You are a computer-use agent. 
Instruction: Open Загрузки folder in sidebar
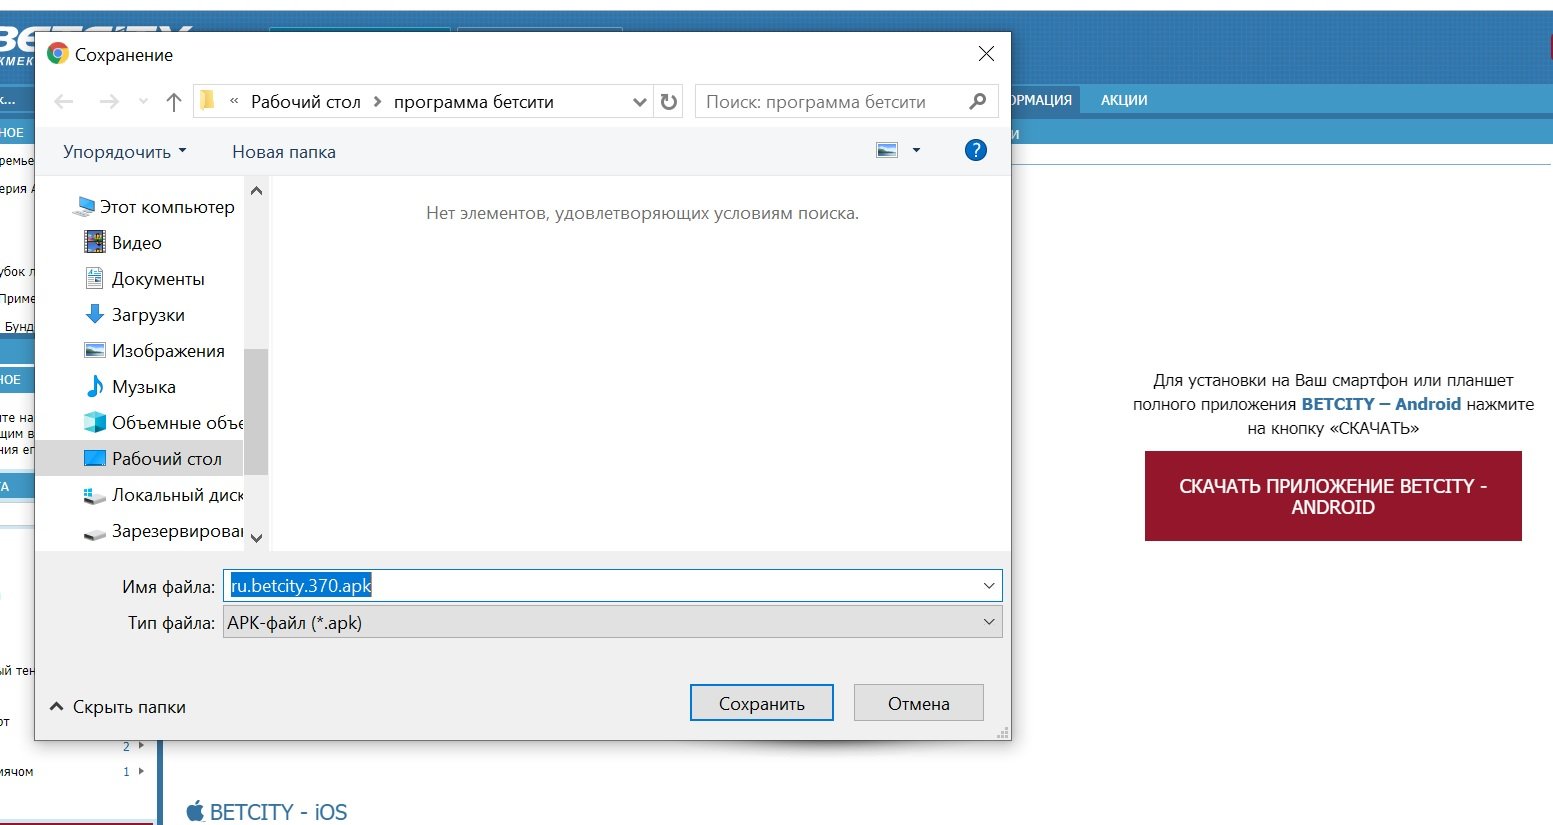click(x=147, y=315)
